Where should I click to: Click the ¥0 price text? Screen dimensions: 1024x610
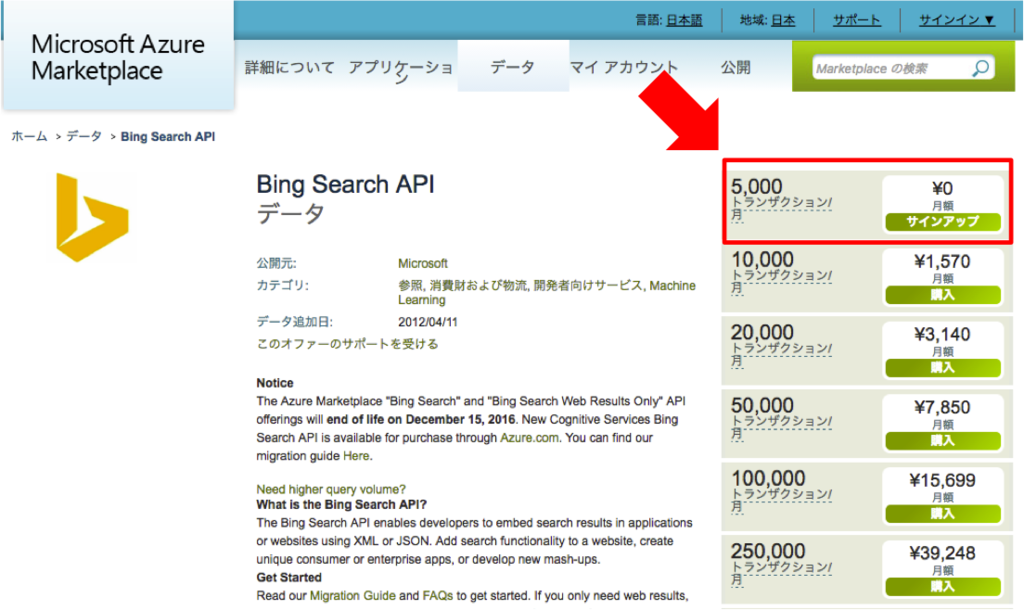(942, 188)
